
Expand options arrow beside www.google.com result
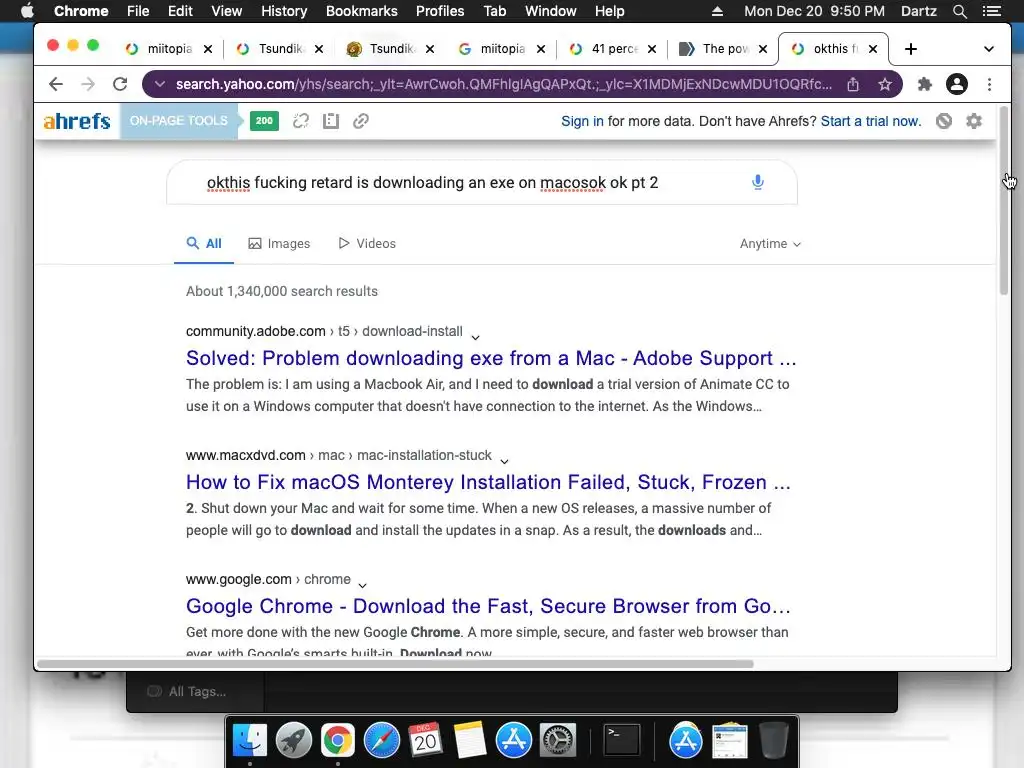362,585
